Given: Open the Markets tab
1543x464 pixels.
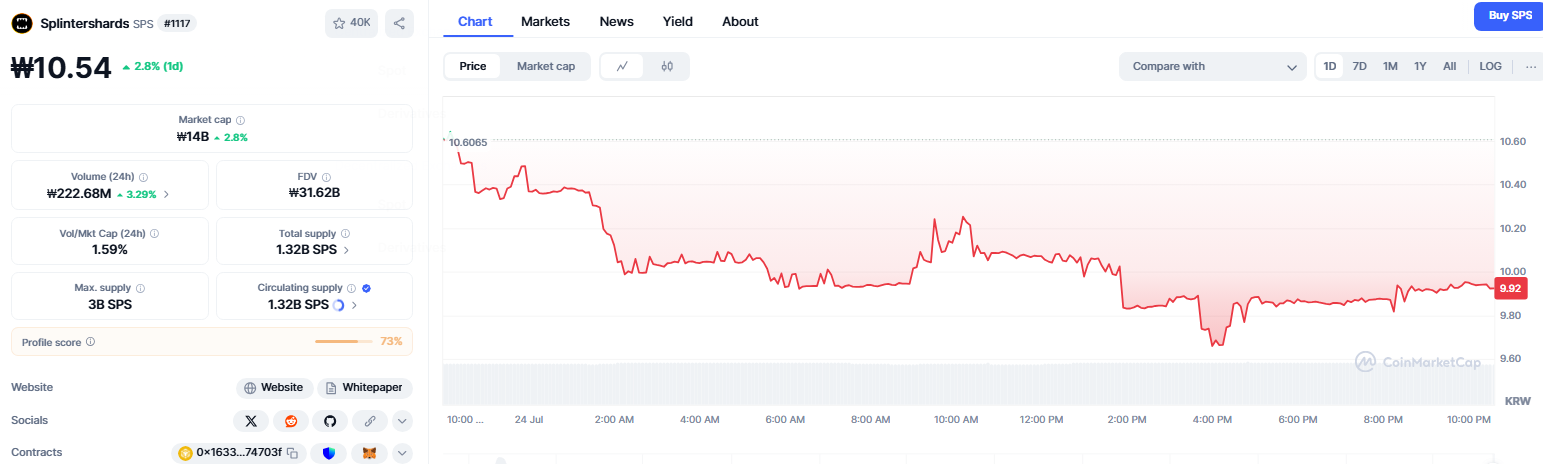Looking at the screenshot, I should click(546, 21).
